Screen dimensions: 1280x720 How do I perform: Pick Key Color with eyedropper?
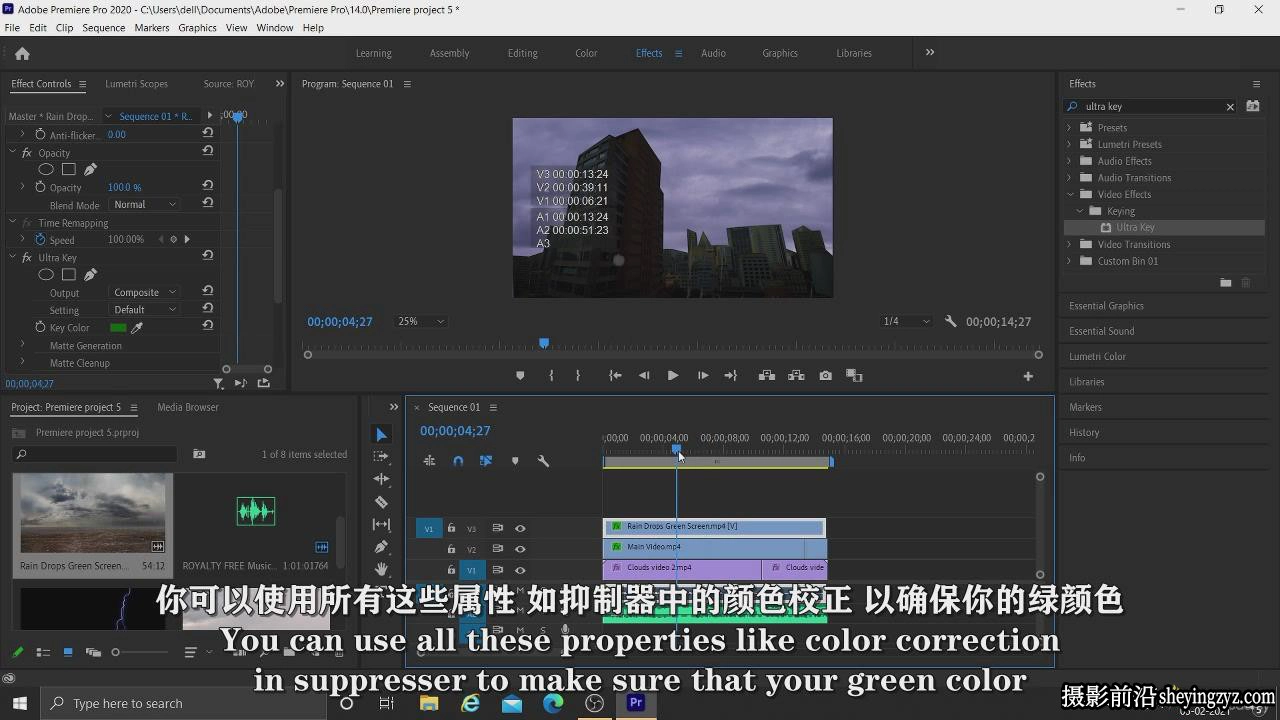pyautogui.click(x=137, y=327)
